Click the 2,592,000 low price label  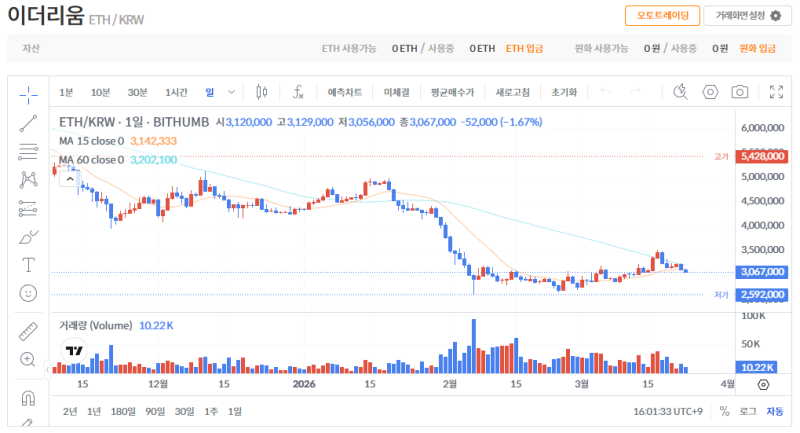[x=762, y=295]
